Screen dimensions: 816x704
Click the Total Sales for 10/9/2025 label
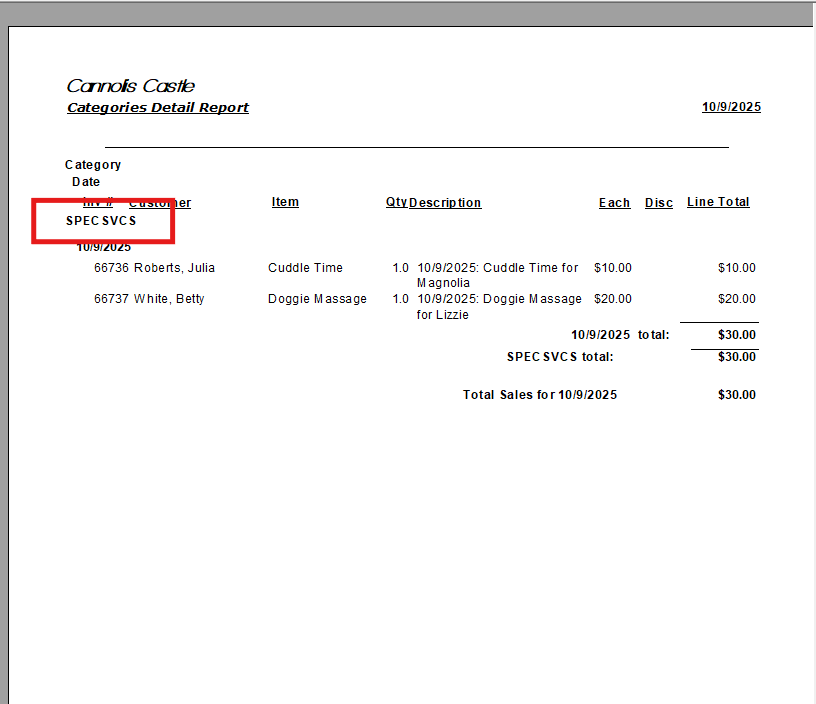click(540, 395)
